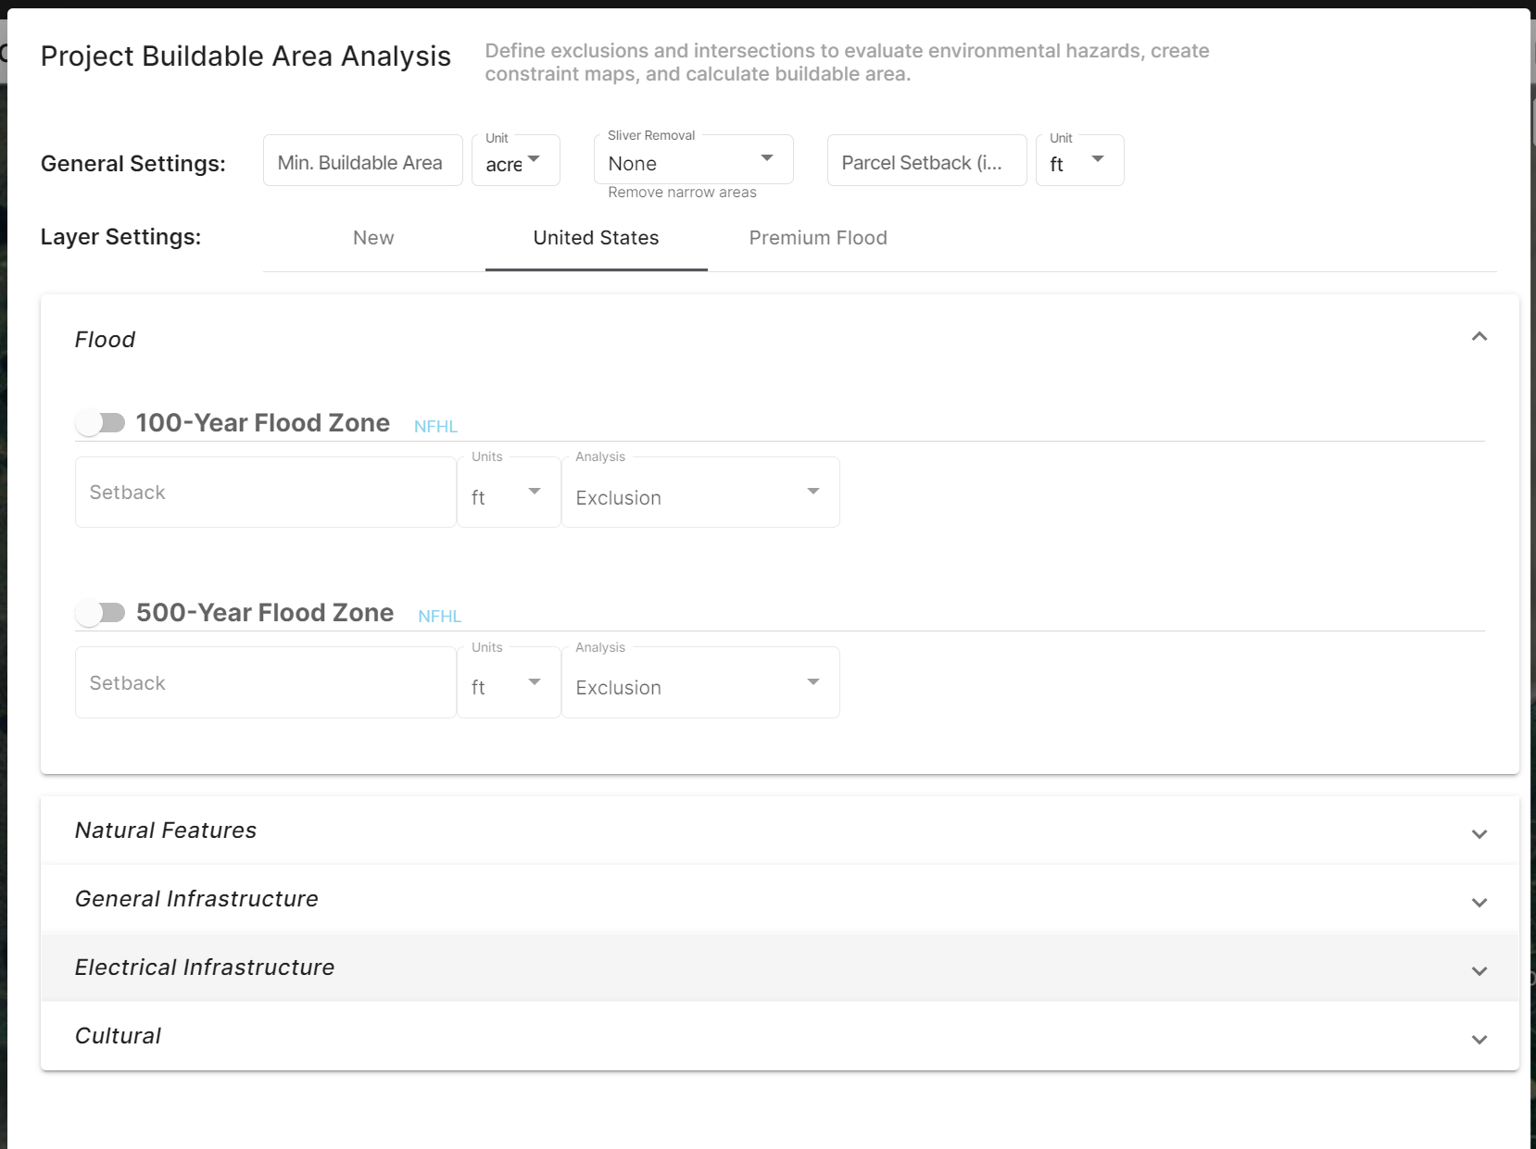
Task: Expand the Cultural section
Action: (x=1479, y=1038)
